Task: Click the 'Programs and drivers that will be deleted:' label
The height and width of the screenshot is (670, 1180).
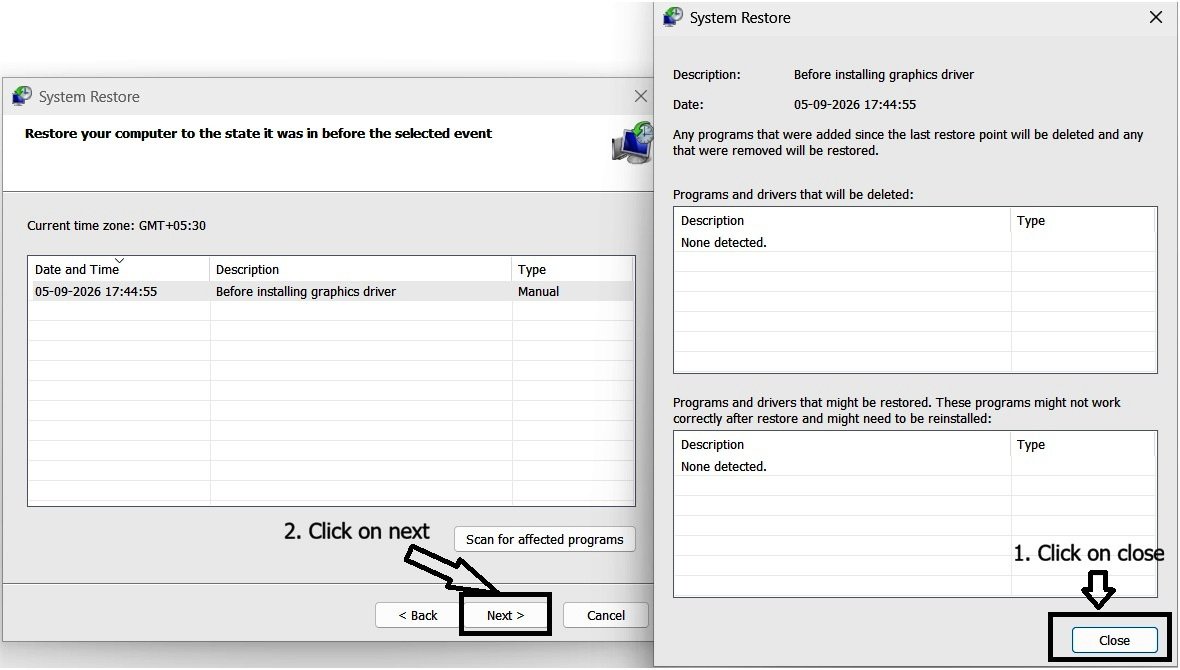Action: (793, 194)
